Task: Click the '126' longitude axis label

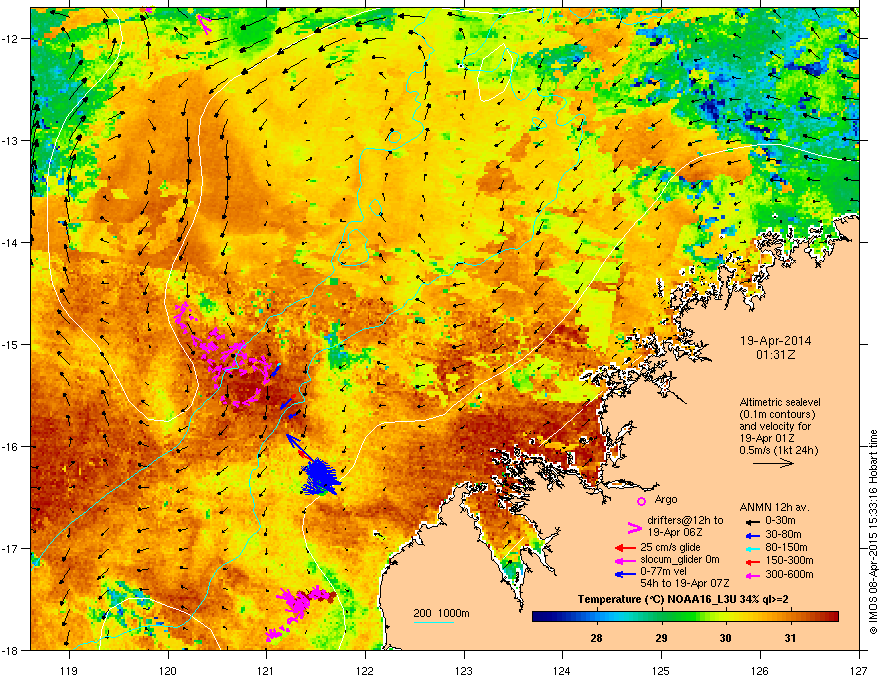Action: point(760,670)
